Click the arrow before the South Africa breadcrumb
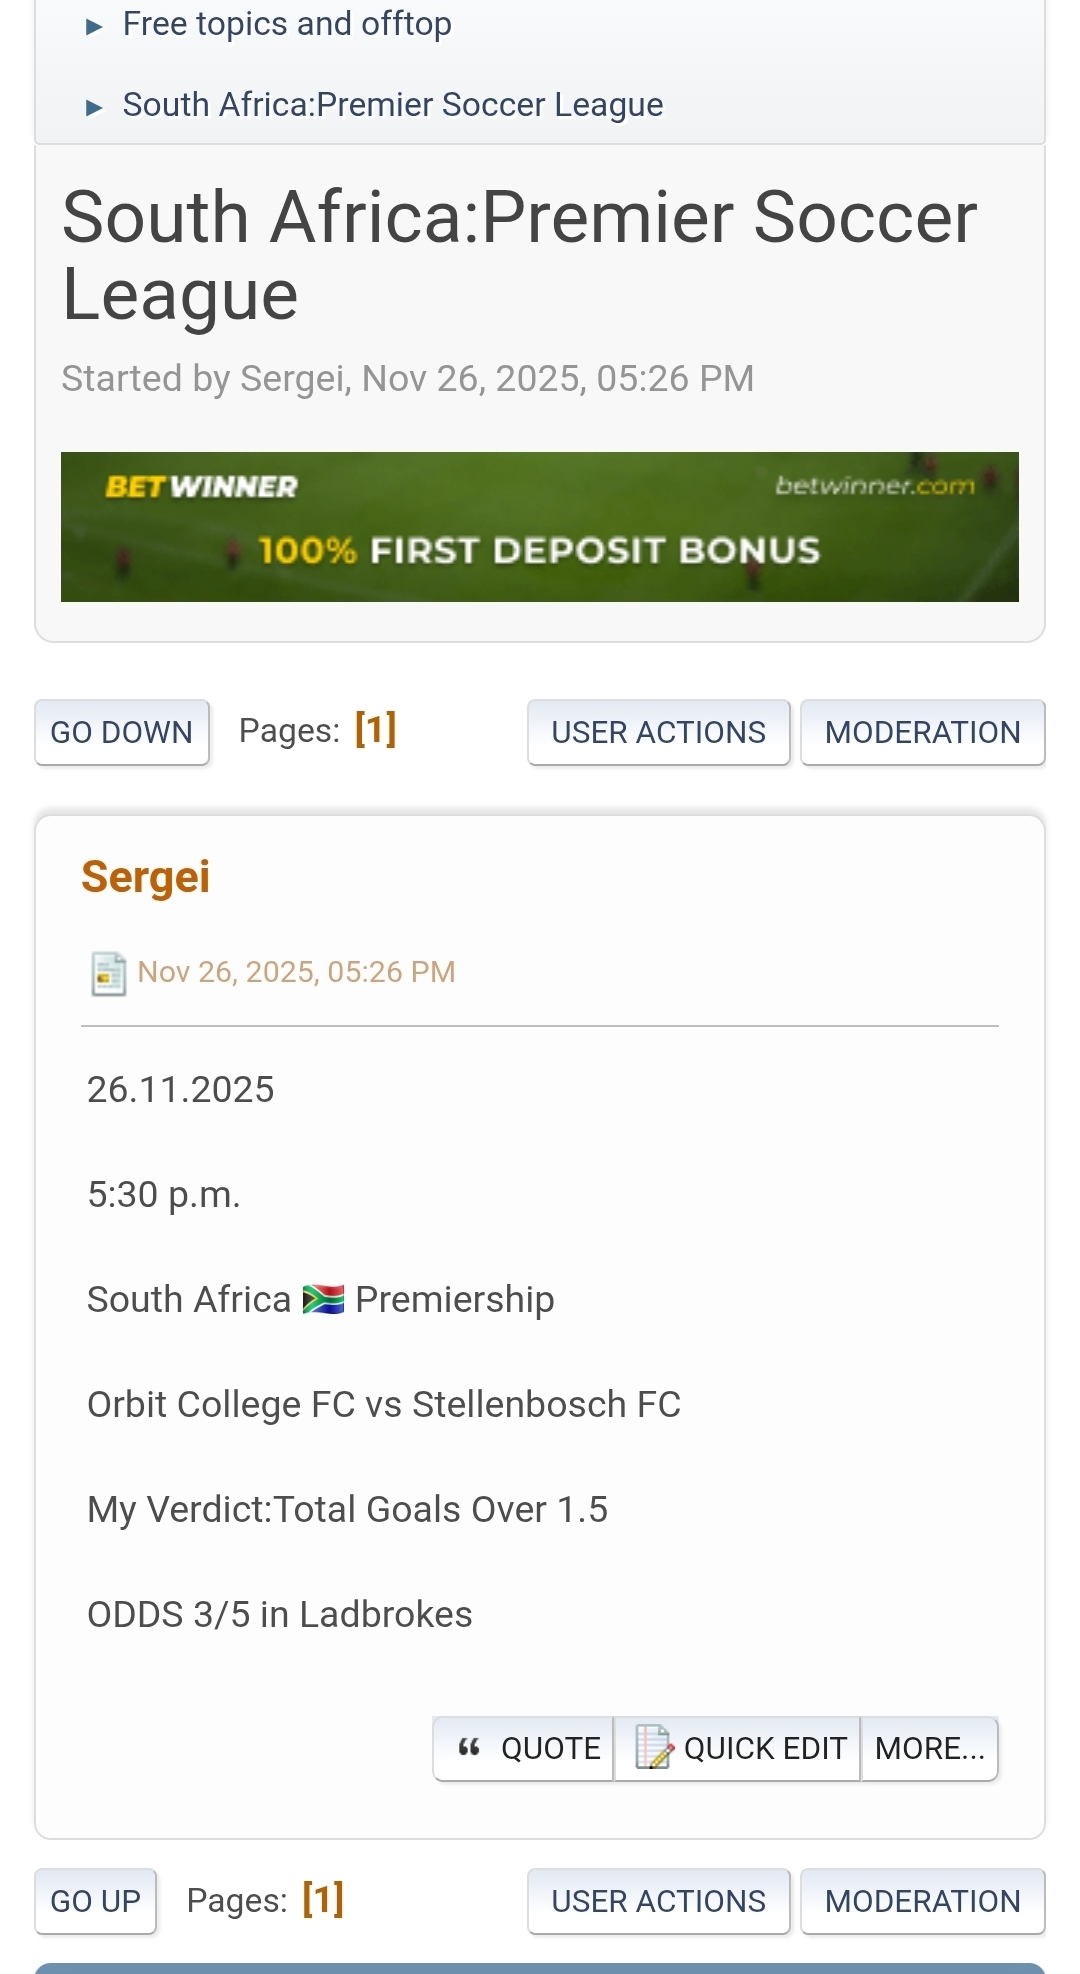 [95, 108]
